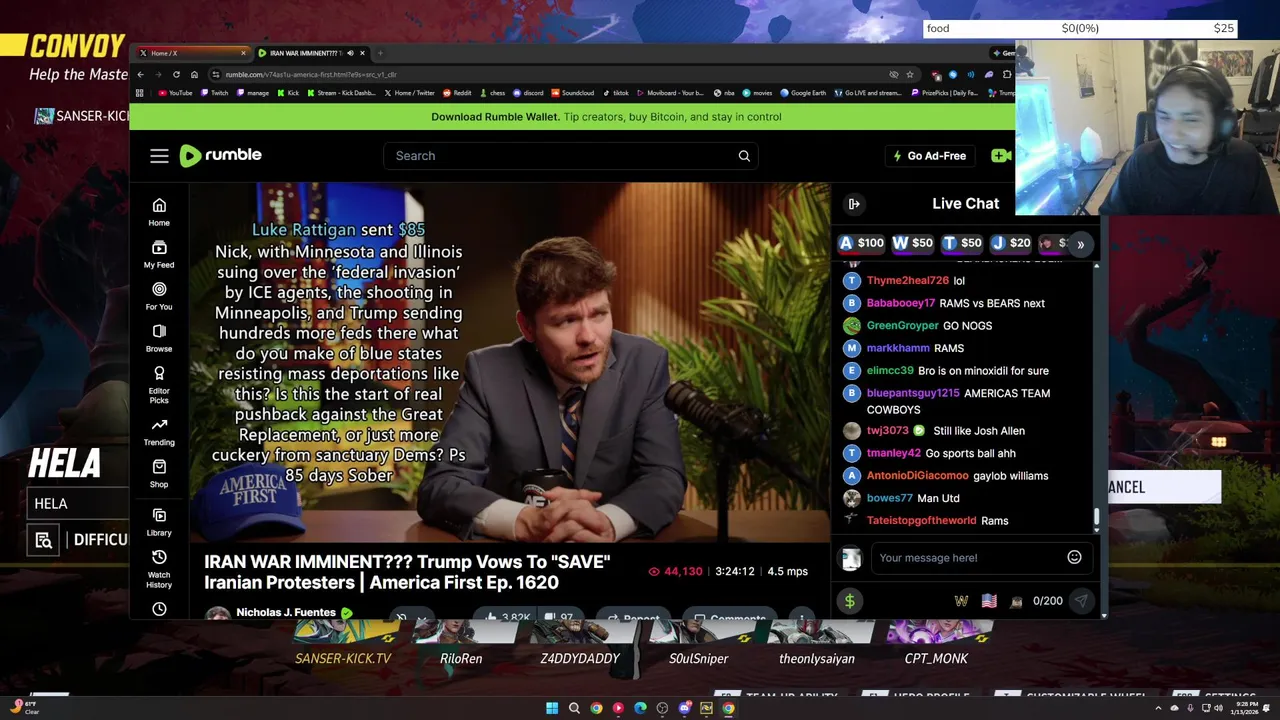
Task: Open the $50 rant by T
Action: point(961,243)
